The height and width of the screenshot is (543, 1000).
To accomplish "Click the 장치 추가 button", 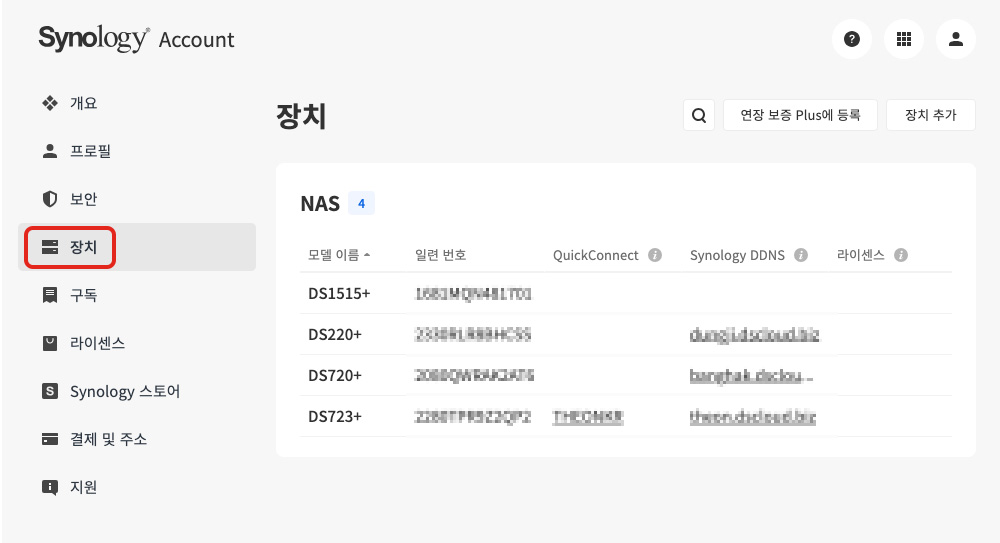I will click(931, 115).
